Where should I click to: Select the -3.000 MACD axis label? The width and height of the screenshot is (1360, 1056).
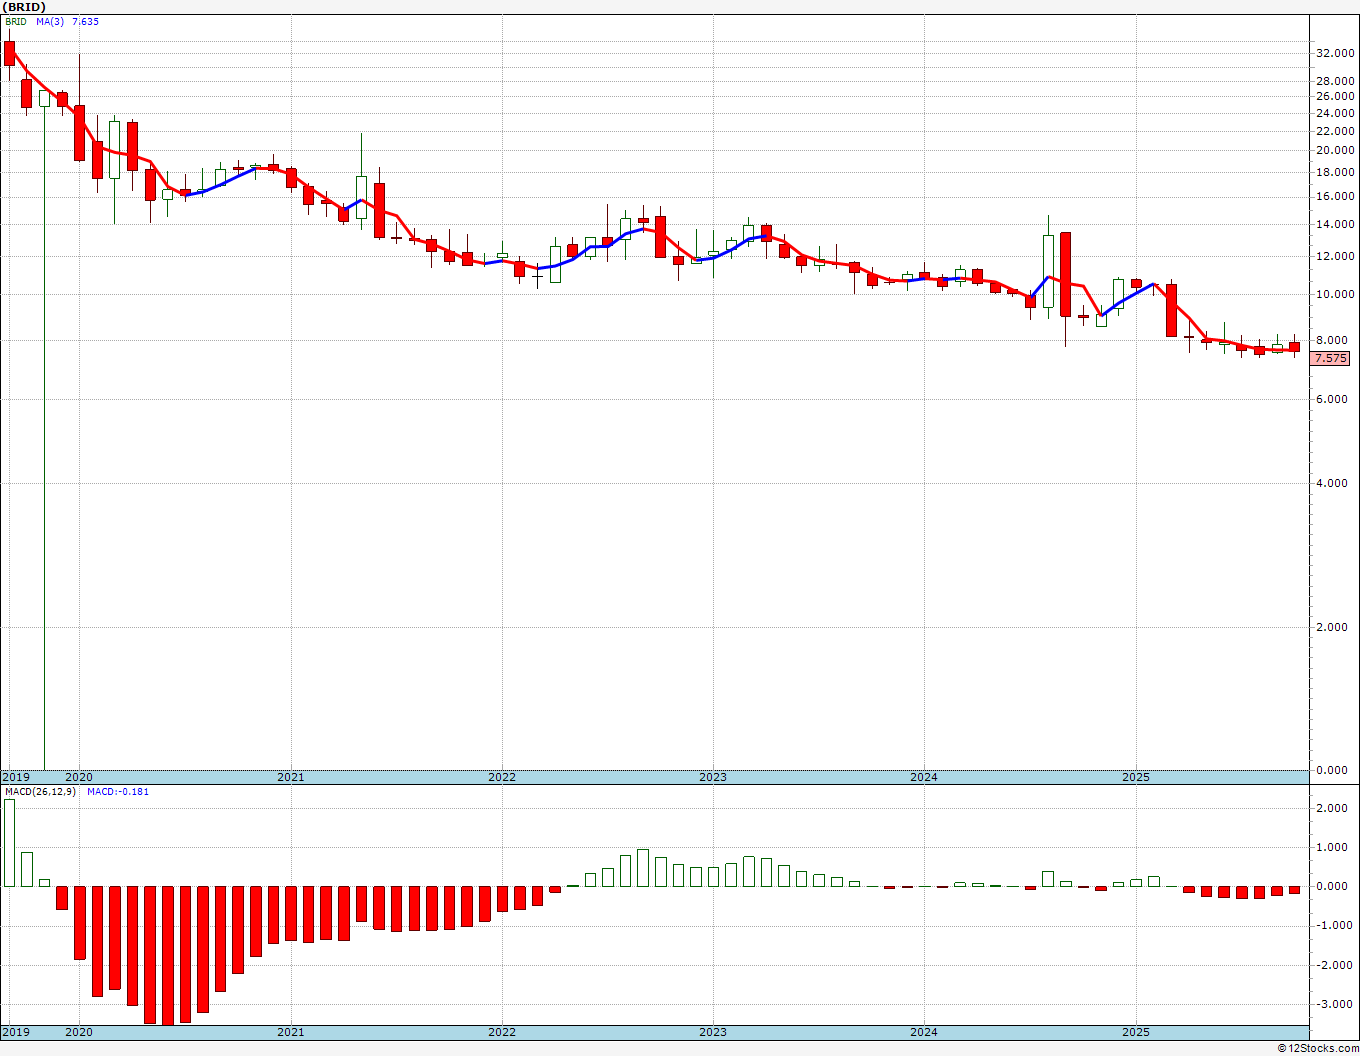pos(1335,1005)
